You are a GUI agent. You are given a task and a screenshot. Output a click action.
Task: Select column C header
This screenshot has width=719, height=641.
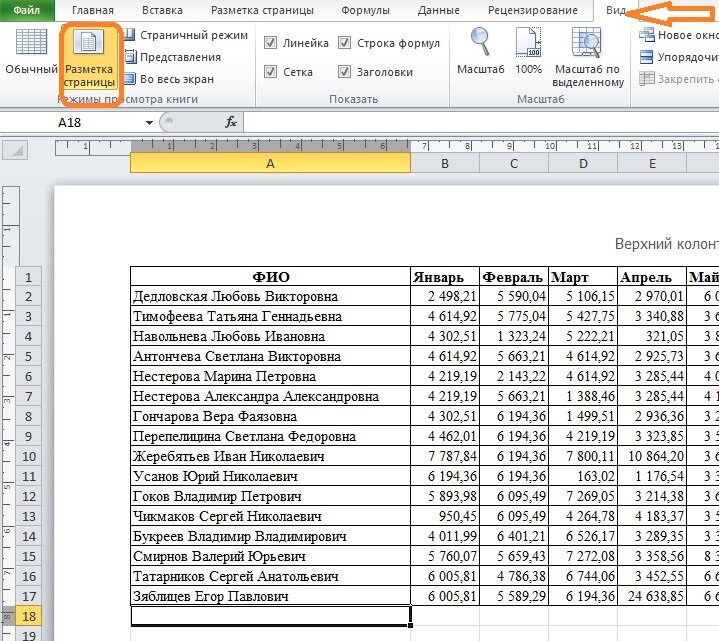tap(514, 164)
